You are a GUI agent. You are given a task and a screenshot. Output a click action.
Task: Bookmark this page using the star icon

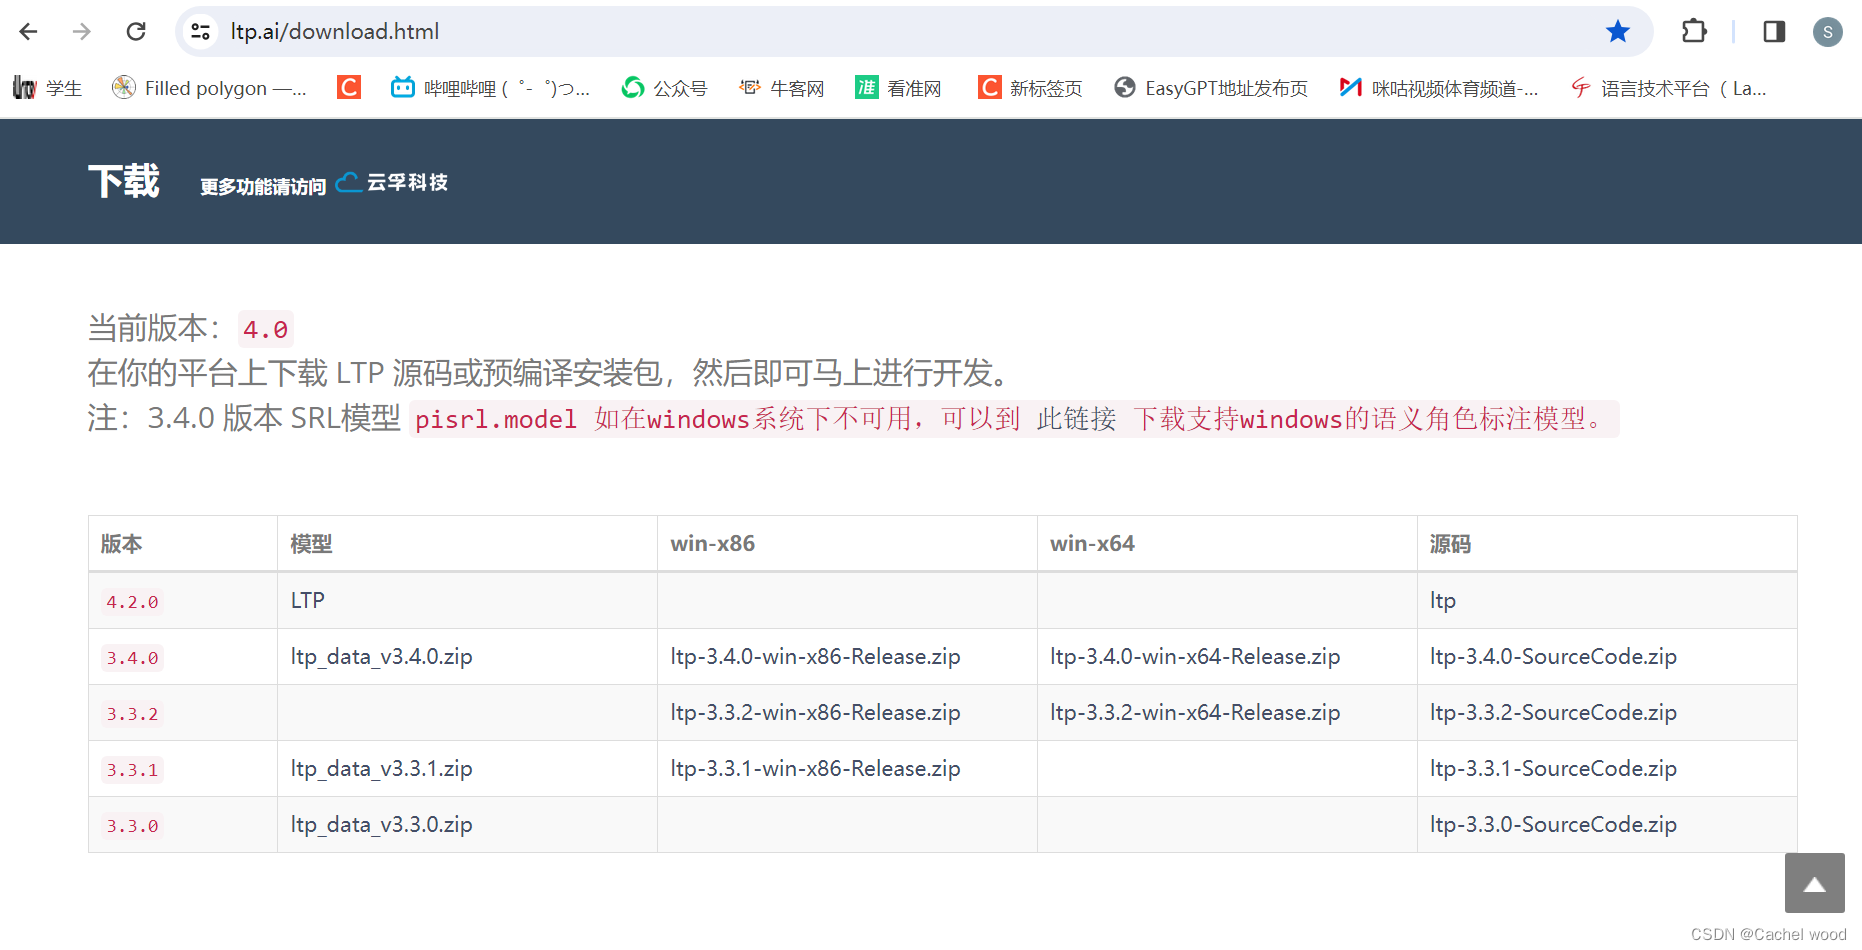(x=1617, y=31)
